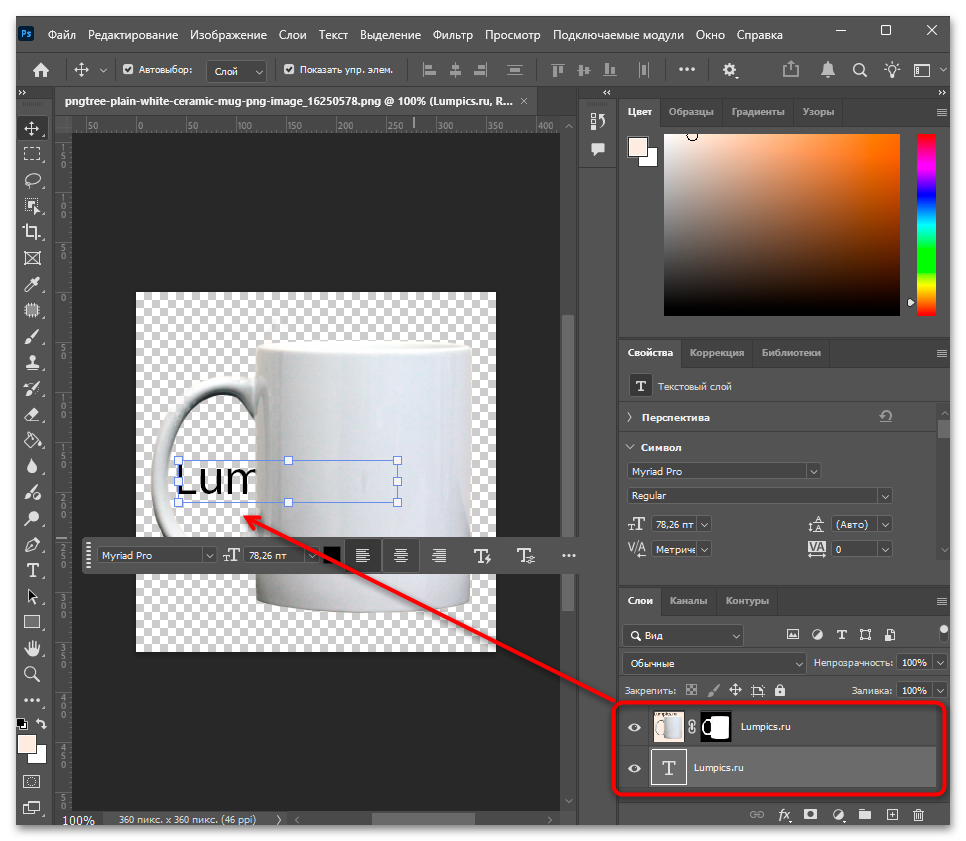Reset the Перспектива transform

click(886, 417)
